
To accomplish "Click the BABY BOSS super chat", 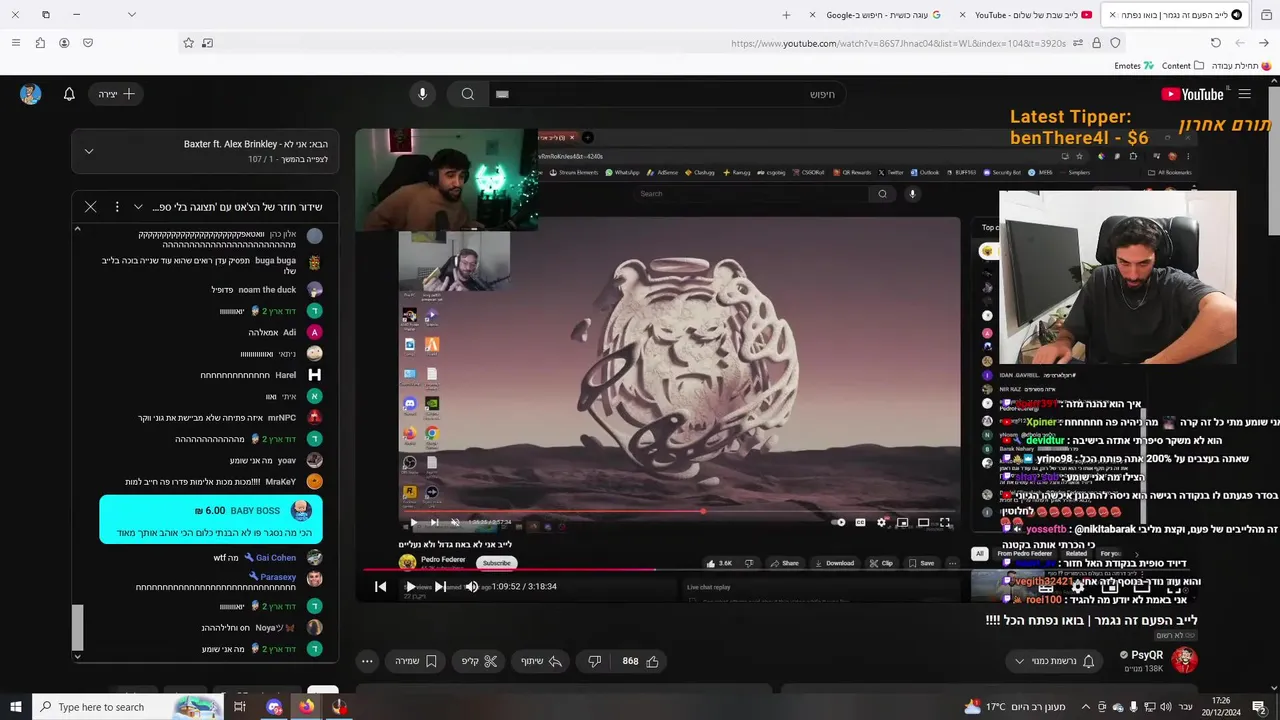I will (x=211, y=520).
